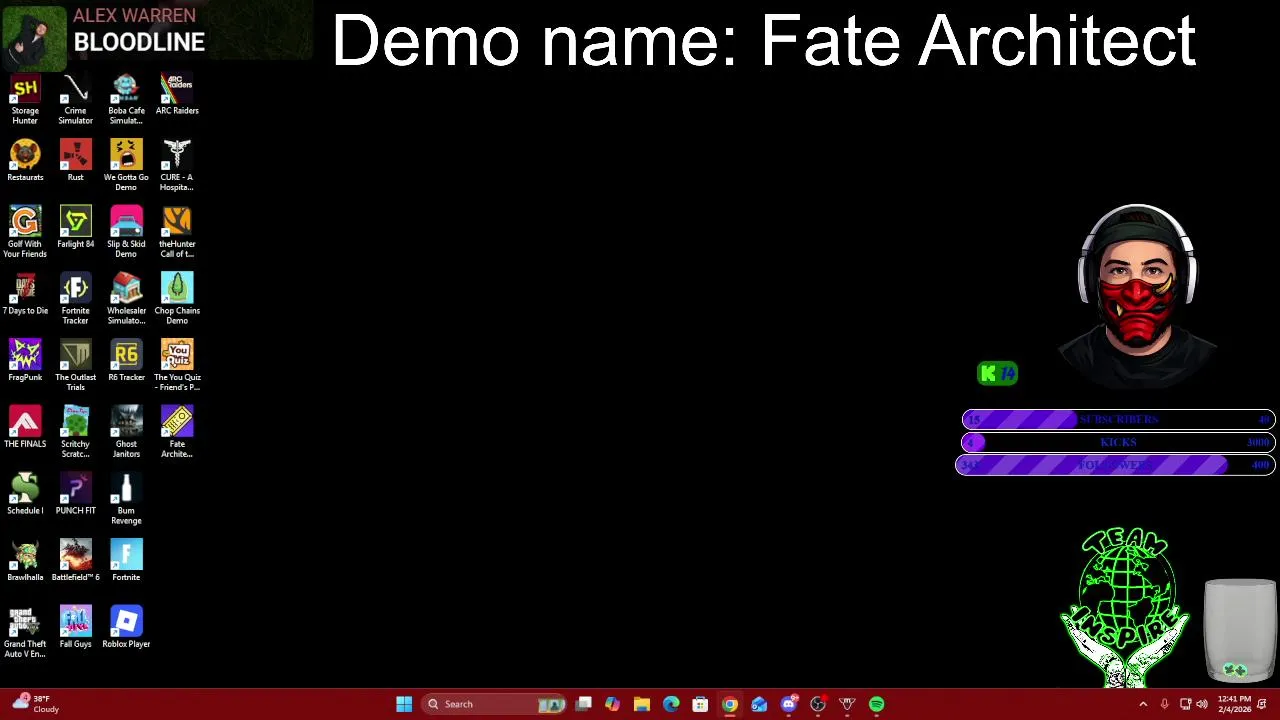
Task: Open the weather widget showing 38°F Cloudy
Action: 34,704
